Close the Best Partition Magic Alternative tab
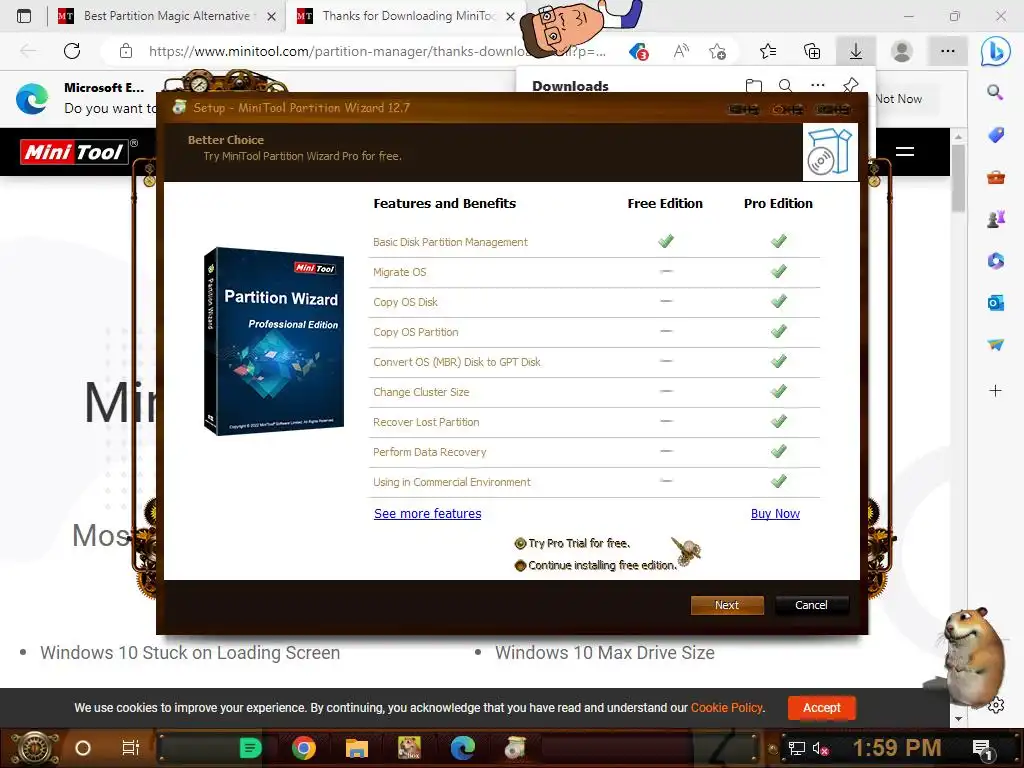 (272, 16)
